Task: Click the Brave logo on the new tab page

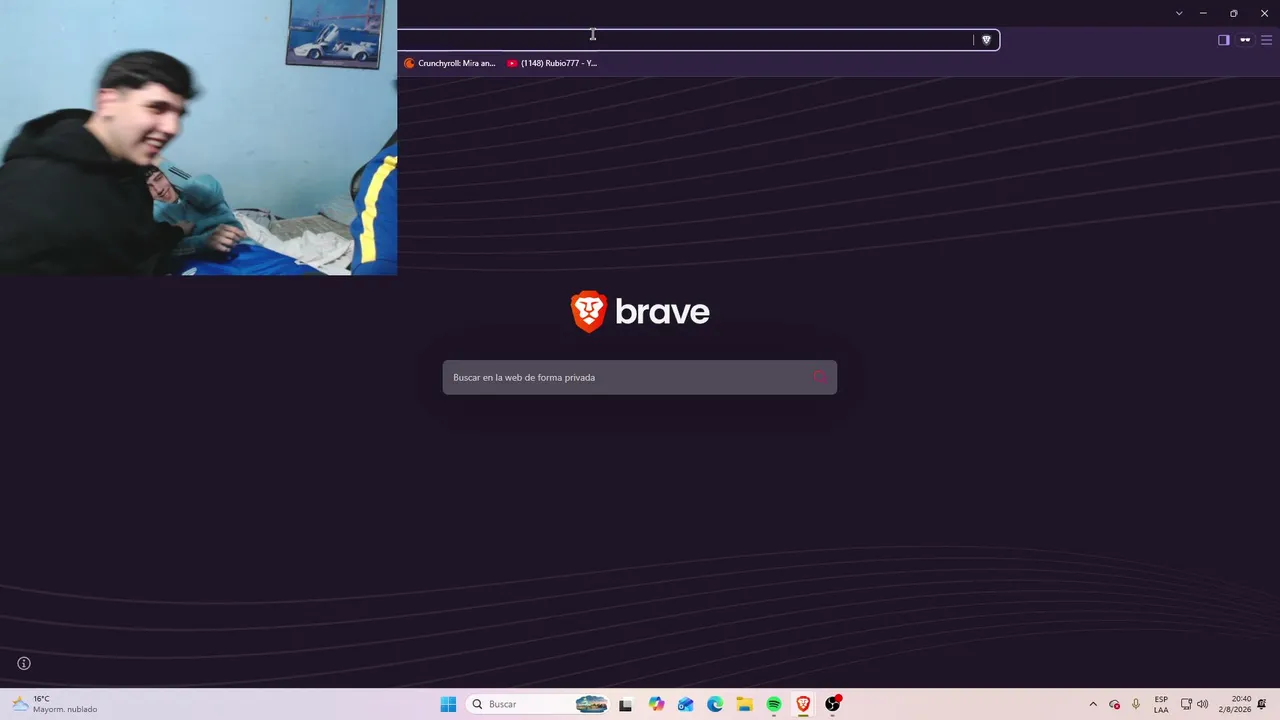Action: [640, 312]
